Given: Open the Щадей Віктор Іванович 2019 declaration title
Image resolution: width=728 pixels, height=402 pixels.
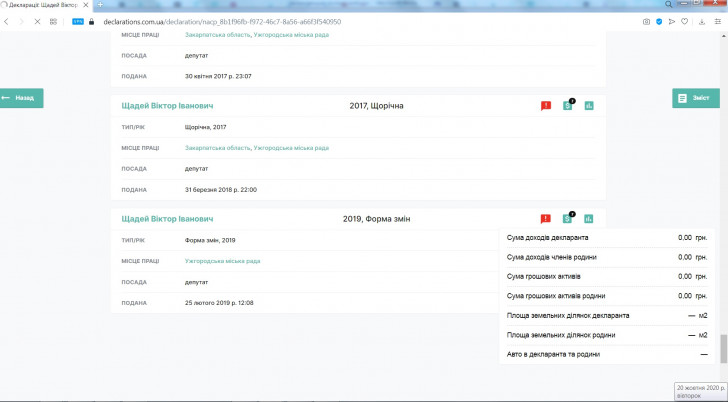Looking at the screenshot, I should [x=167, y=219].
